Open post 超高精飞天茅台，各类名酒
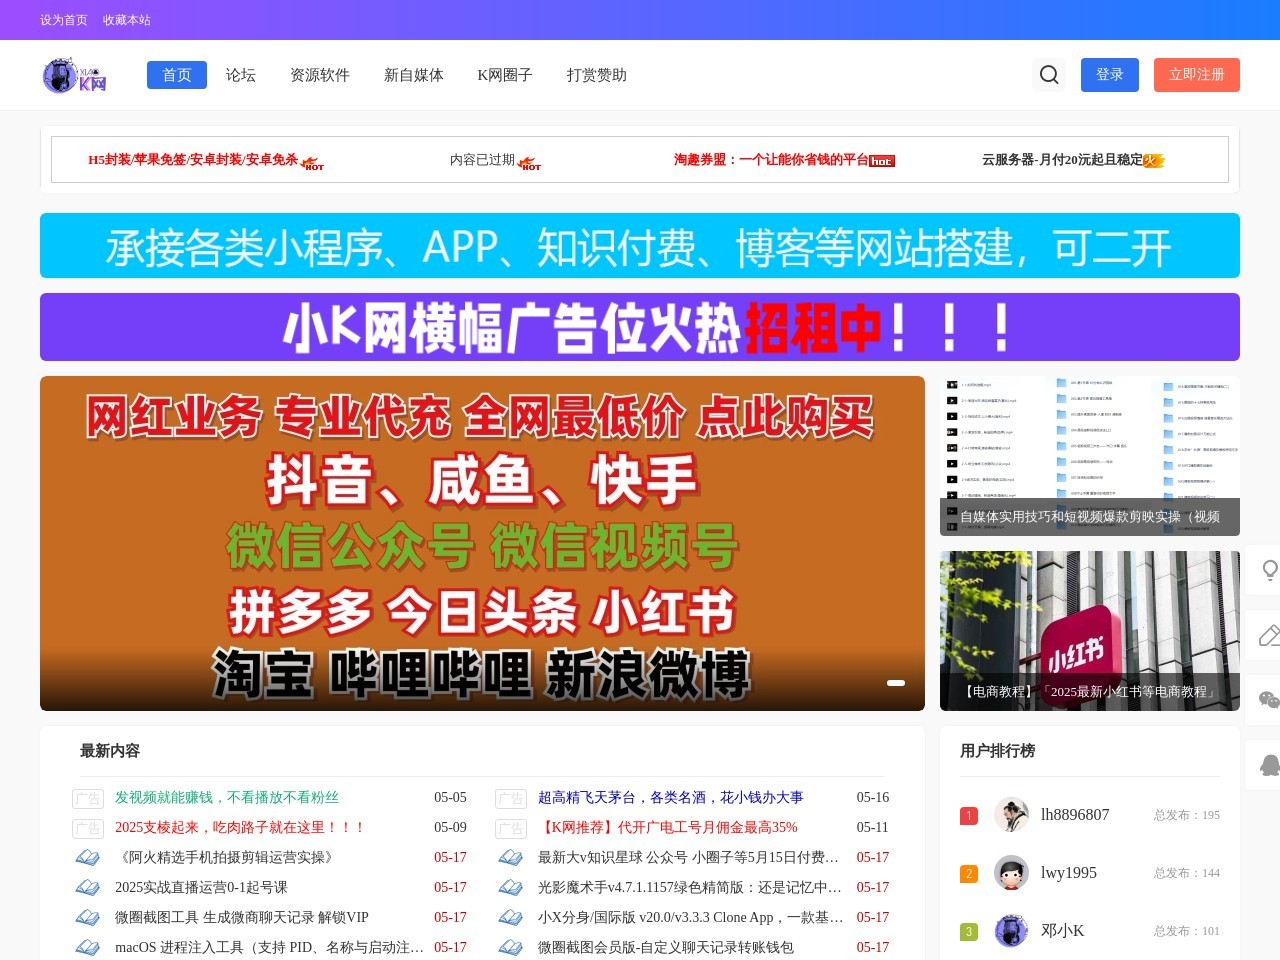Image resolution: width=1280 pixels, height=960 pixels. tap(671, 798)
